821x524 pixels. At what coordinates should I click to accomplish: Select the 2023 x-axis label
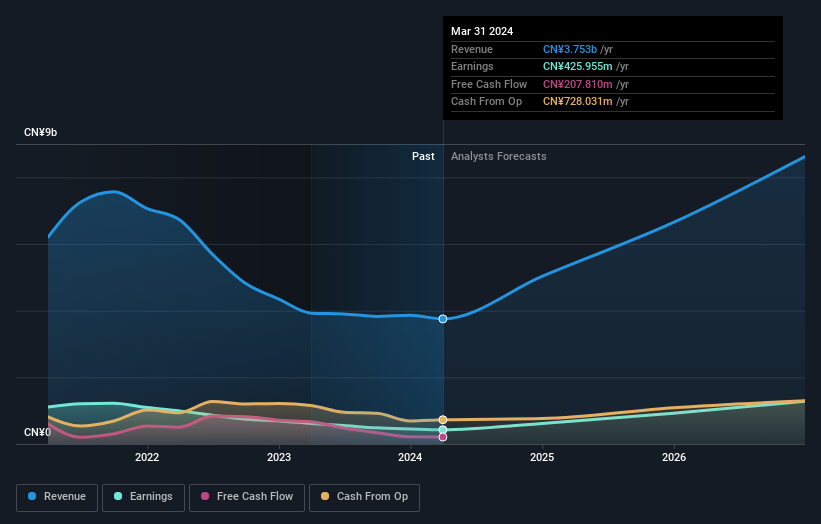(279, 457)
